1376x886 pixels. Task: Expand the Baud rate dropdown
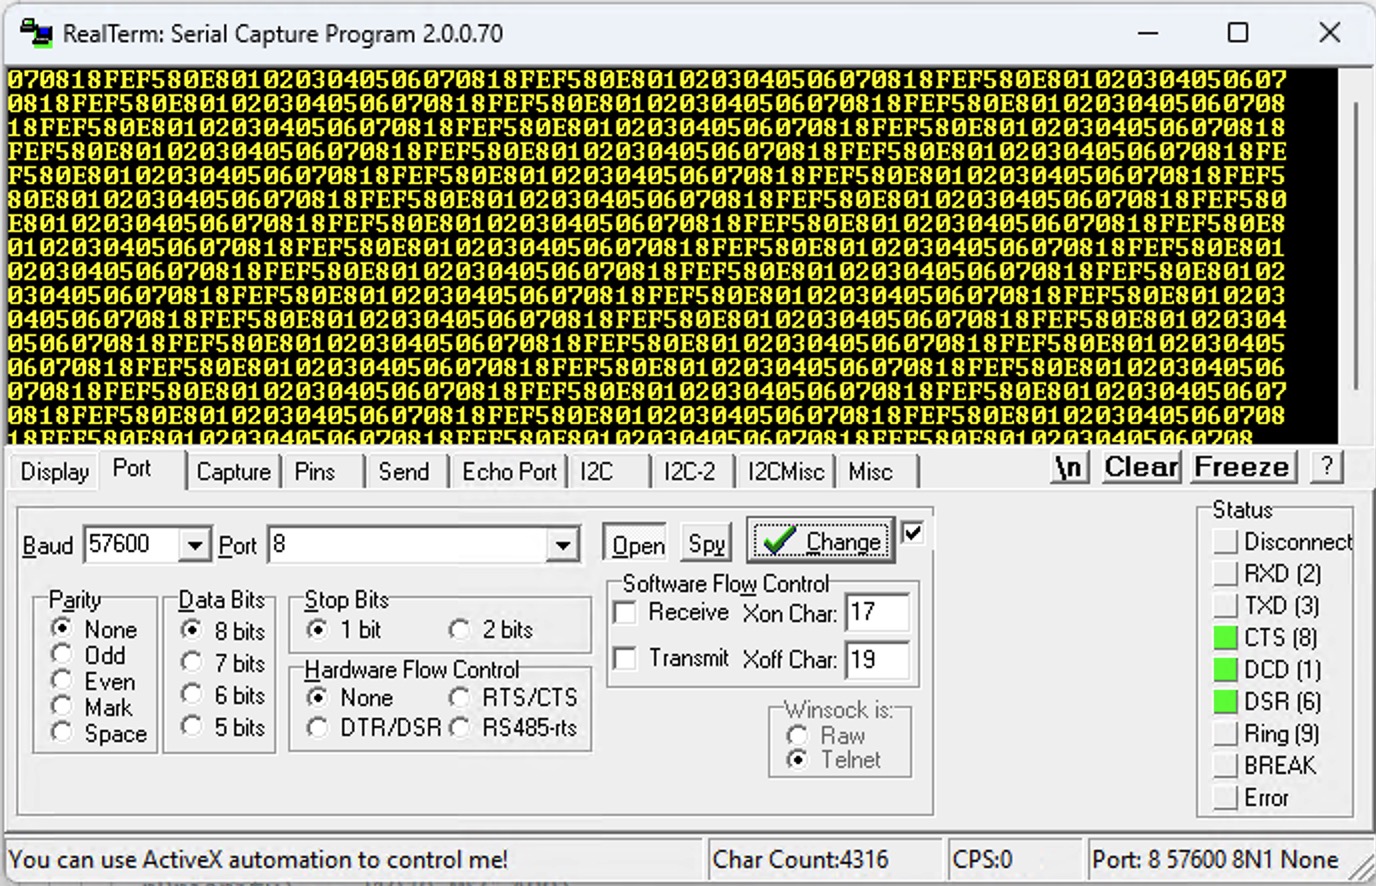[194, 546]
